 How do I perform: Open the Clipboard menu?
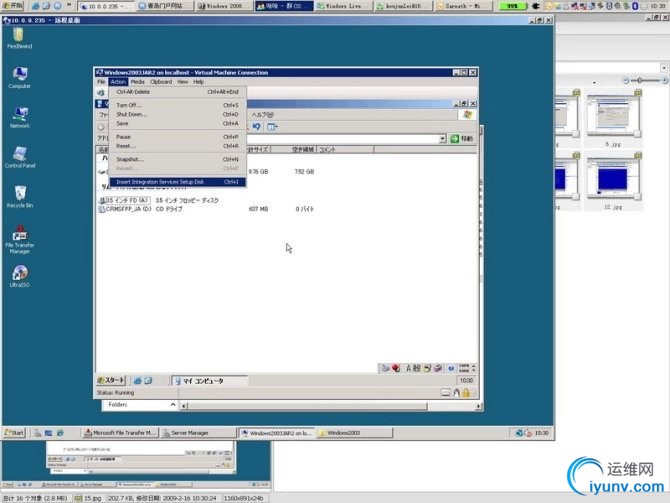(x=161, y=82)
